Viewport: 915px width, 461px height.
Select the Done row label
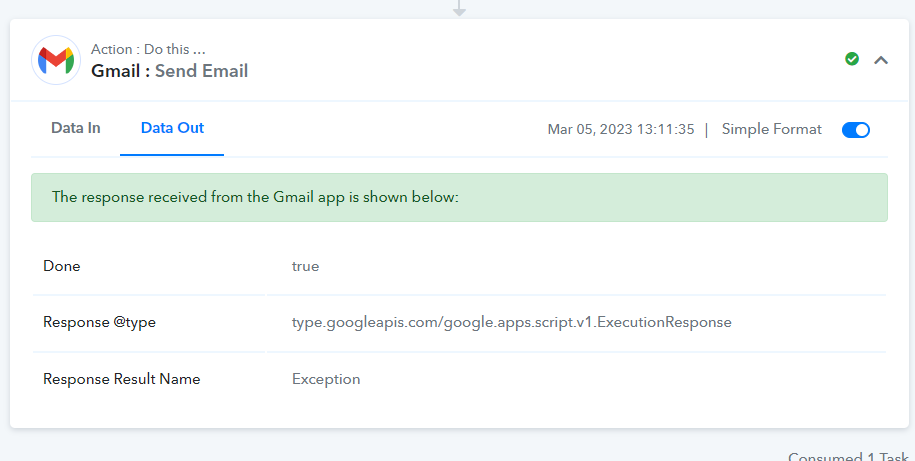(62, 266)
